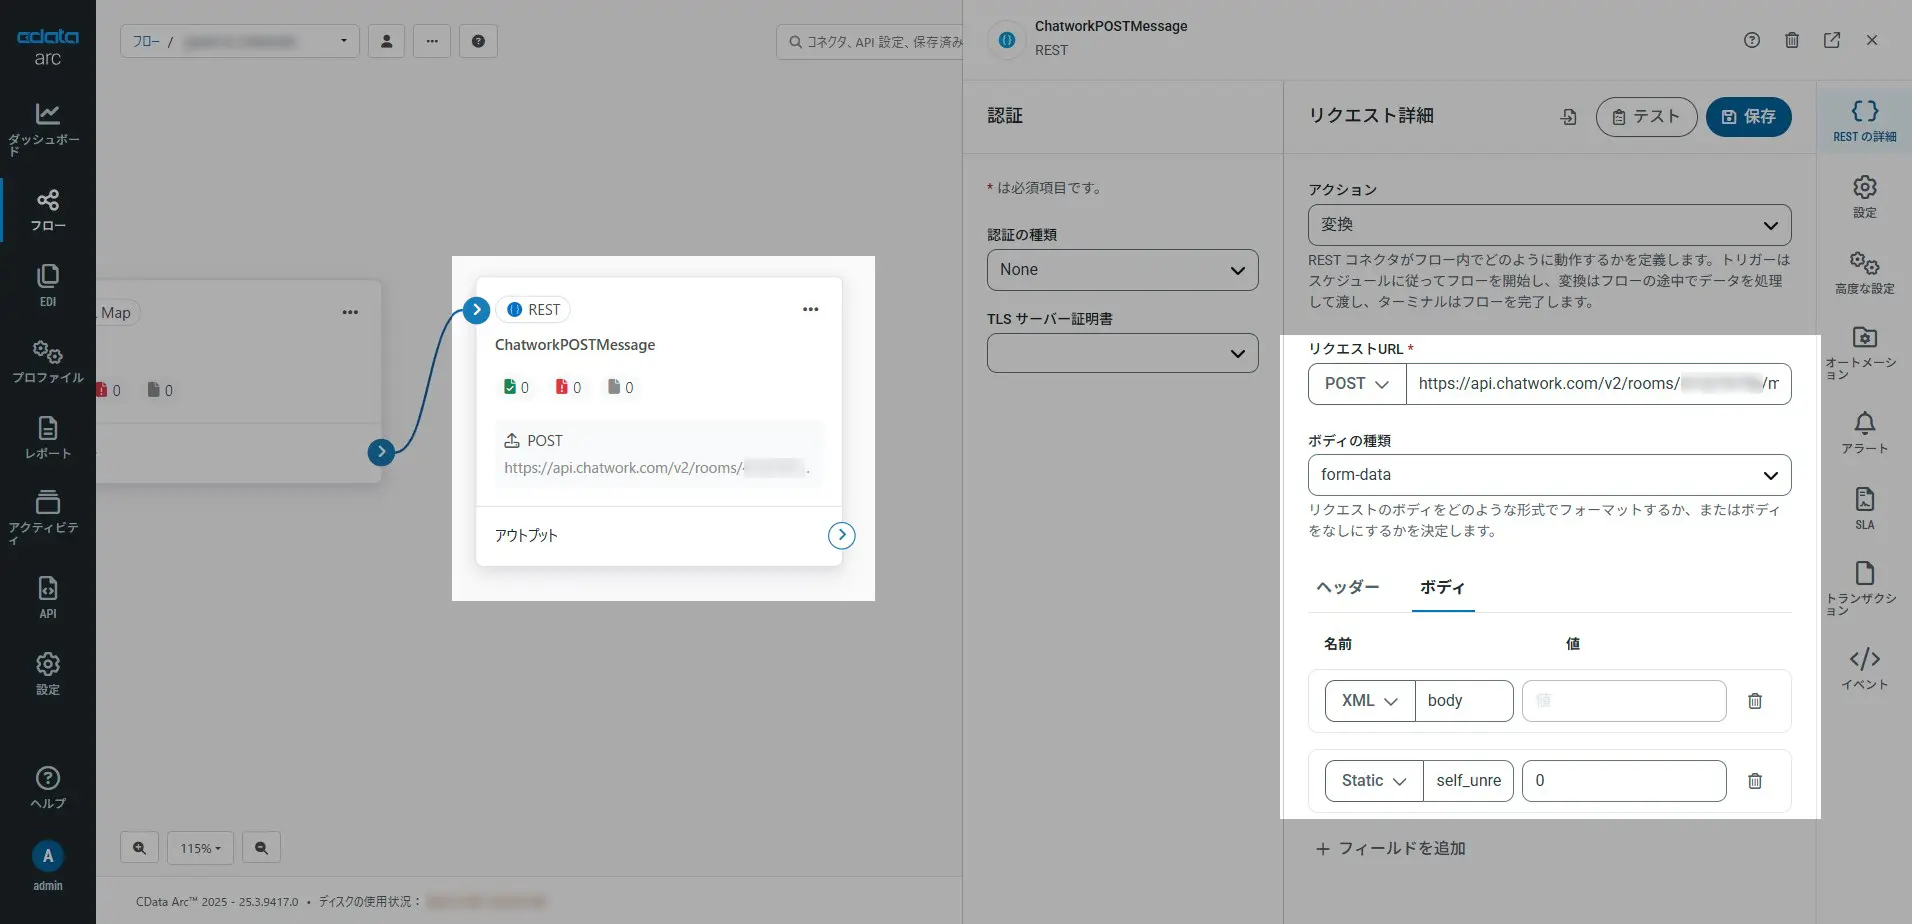Open the TLS サーバー証明書 dropdown

[1122, 353]
